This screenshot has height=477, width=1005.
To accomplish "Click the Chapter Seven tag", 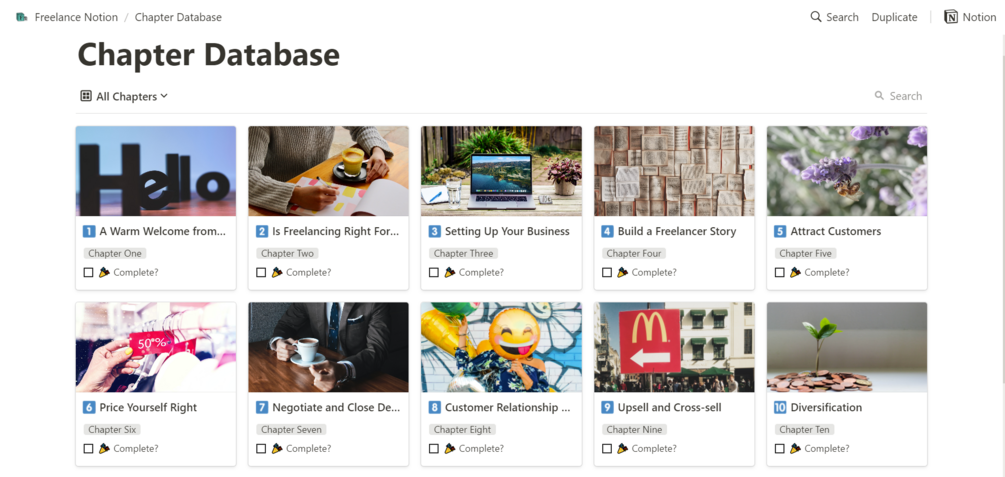I will [x=291, y=430].
